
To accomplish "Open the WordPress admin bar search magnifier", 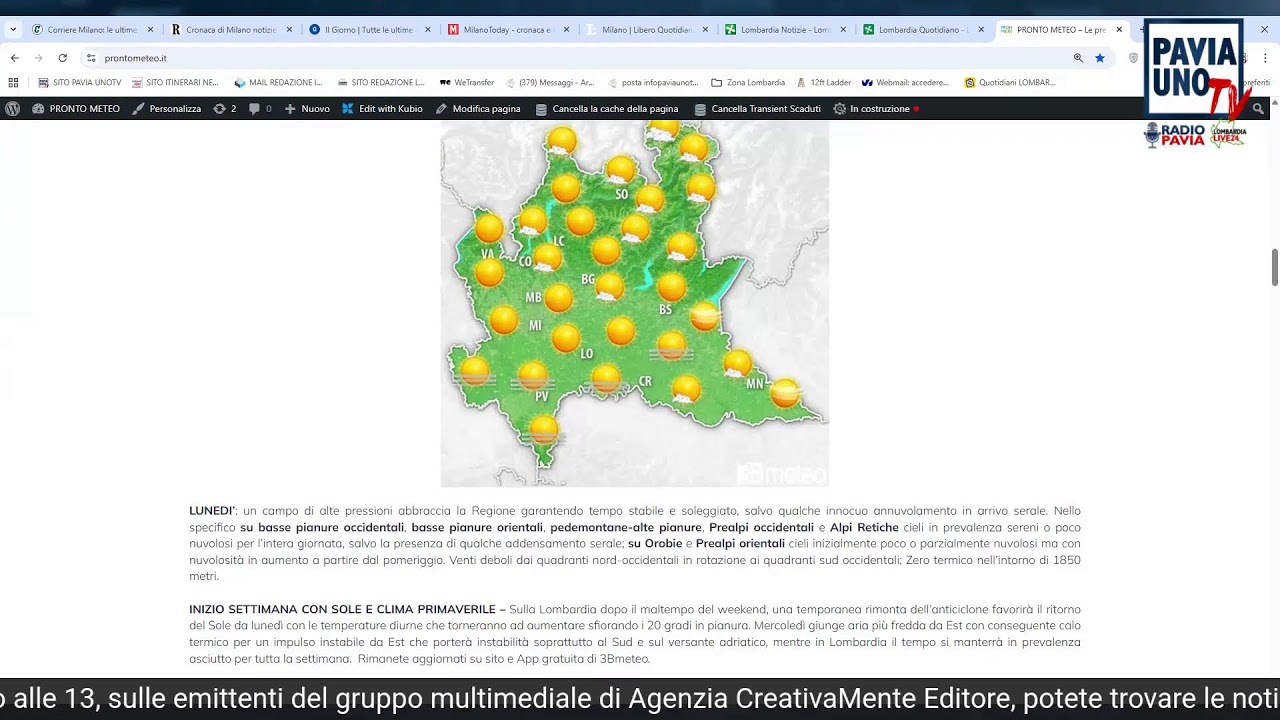I will [x=1258, y=108].
